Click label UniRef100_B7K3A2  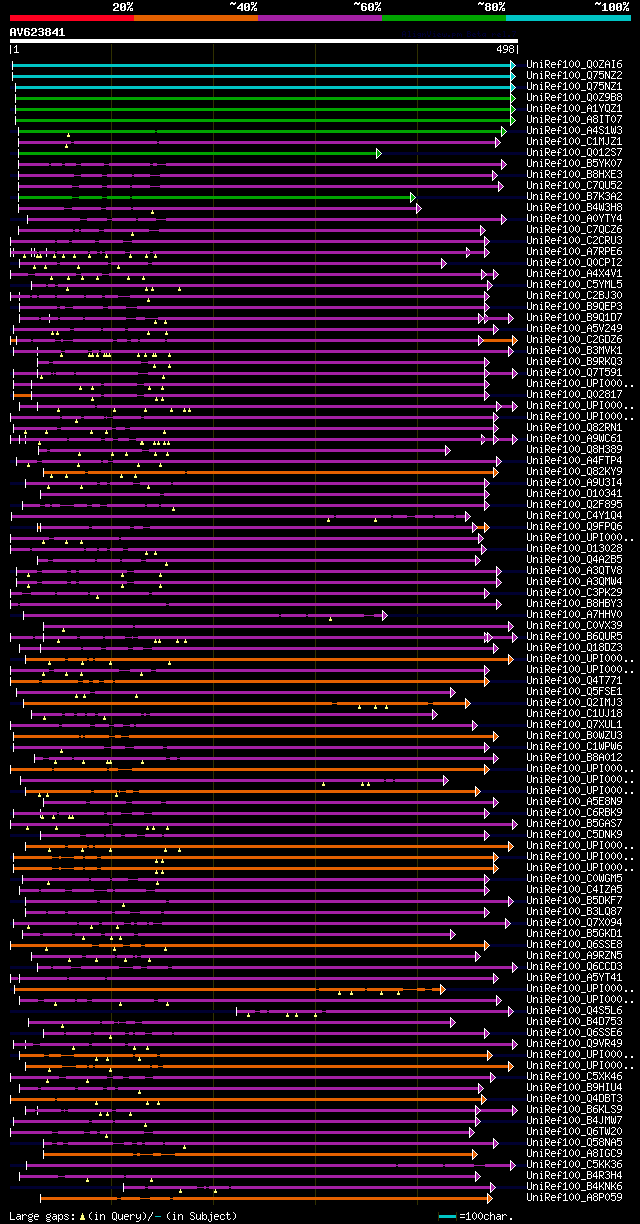click(574, 196)
